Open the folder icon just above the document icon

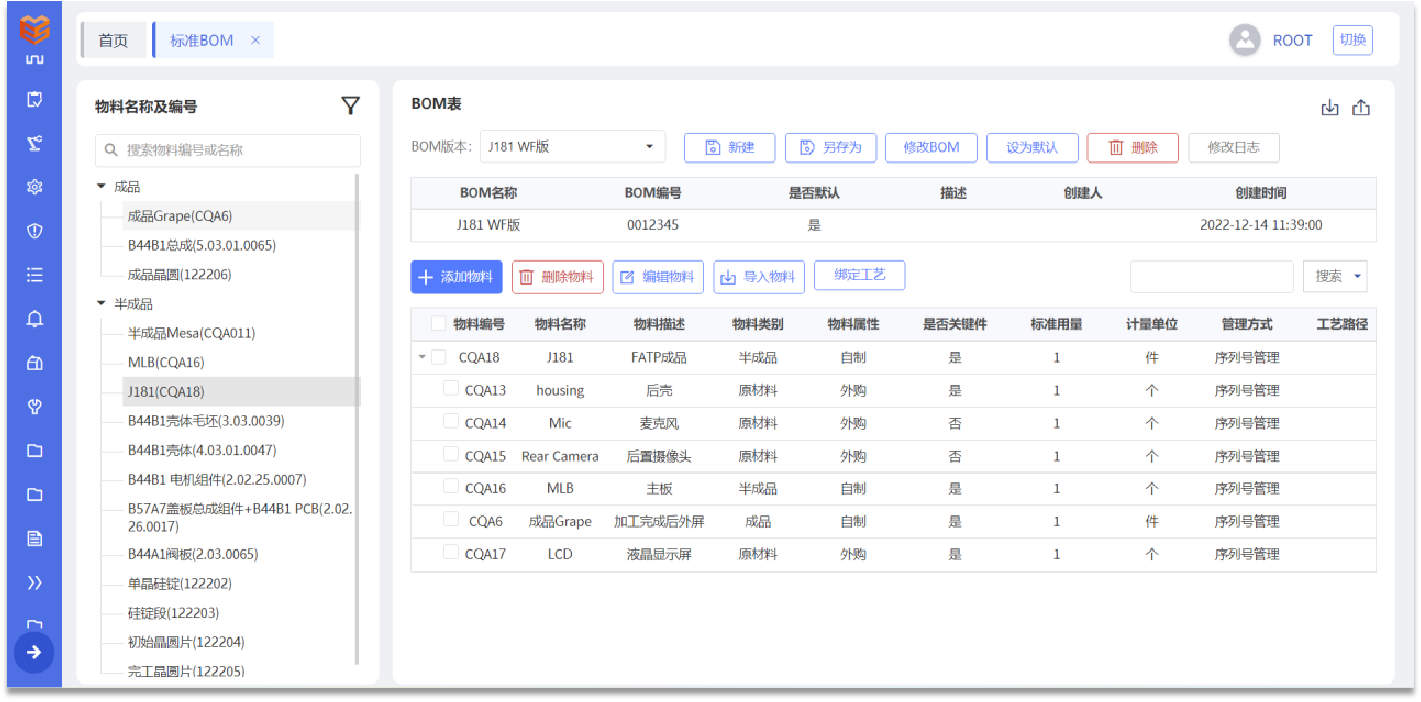[35, 495]
